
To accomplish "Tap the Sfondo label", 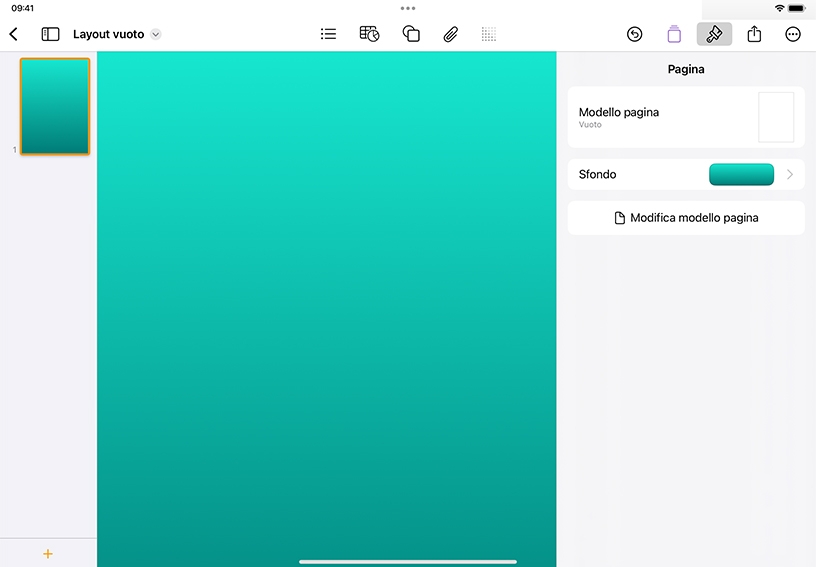I will click(597, 174).
